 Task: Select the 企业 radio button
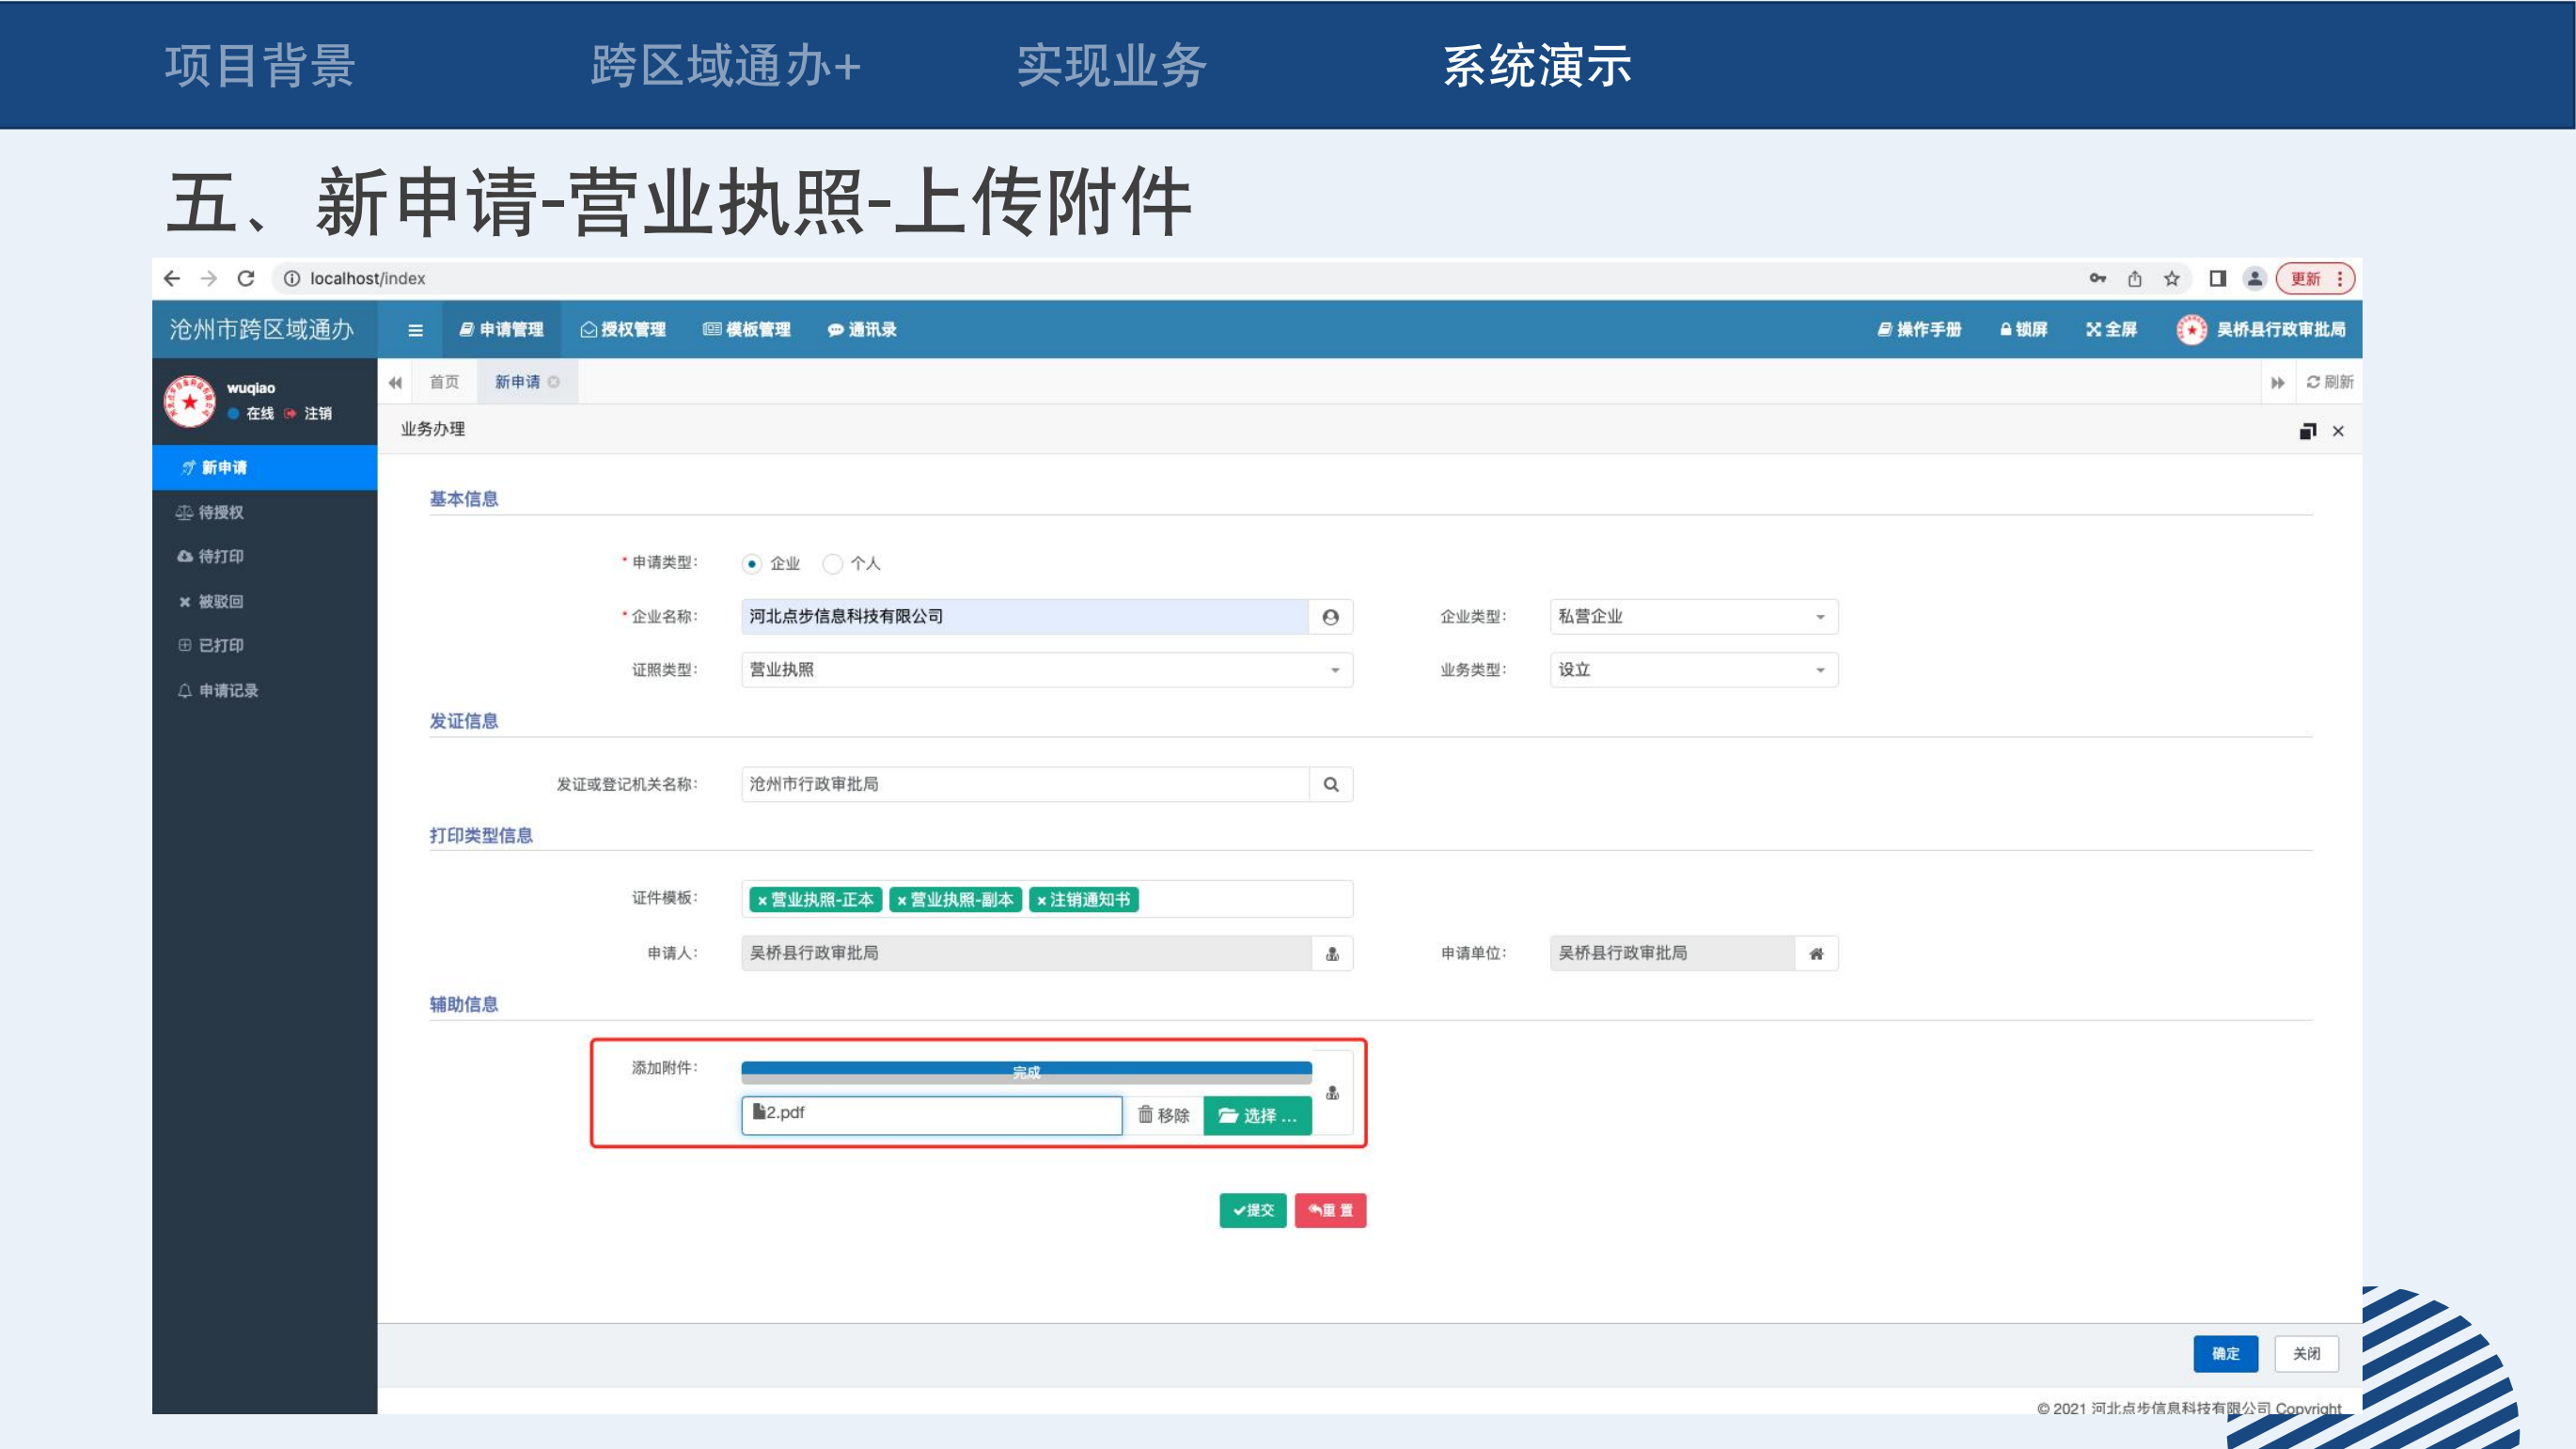[752, 564]
